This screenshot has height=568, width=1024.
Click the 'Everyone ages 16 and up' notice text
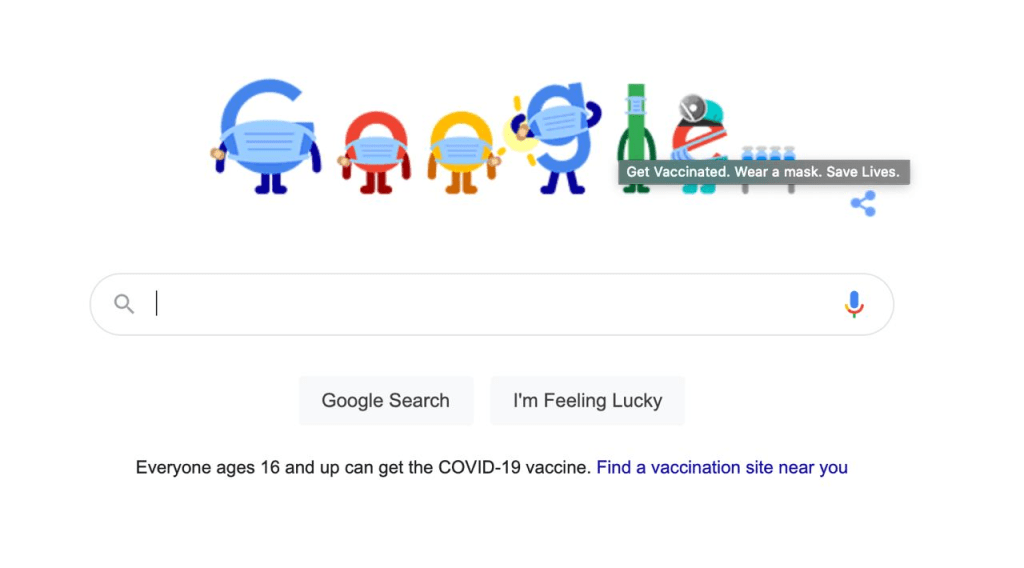click(363, 467)
